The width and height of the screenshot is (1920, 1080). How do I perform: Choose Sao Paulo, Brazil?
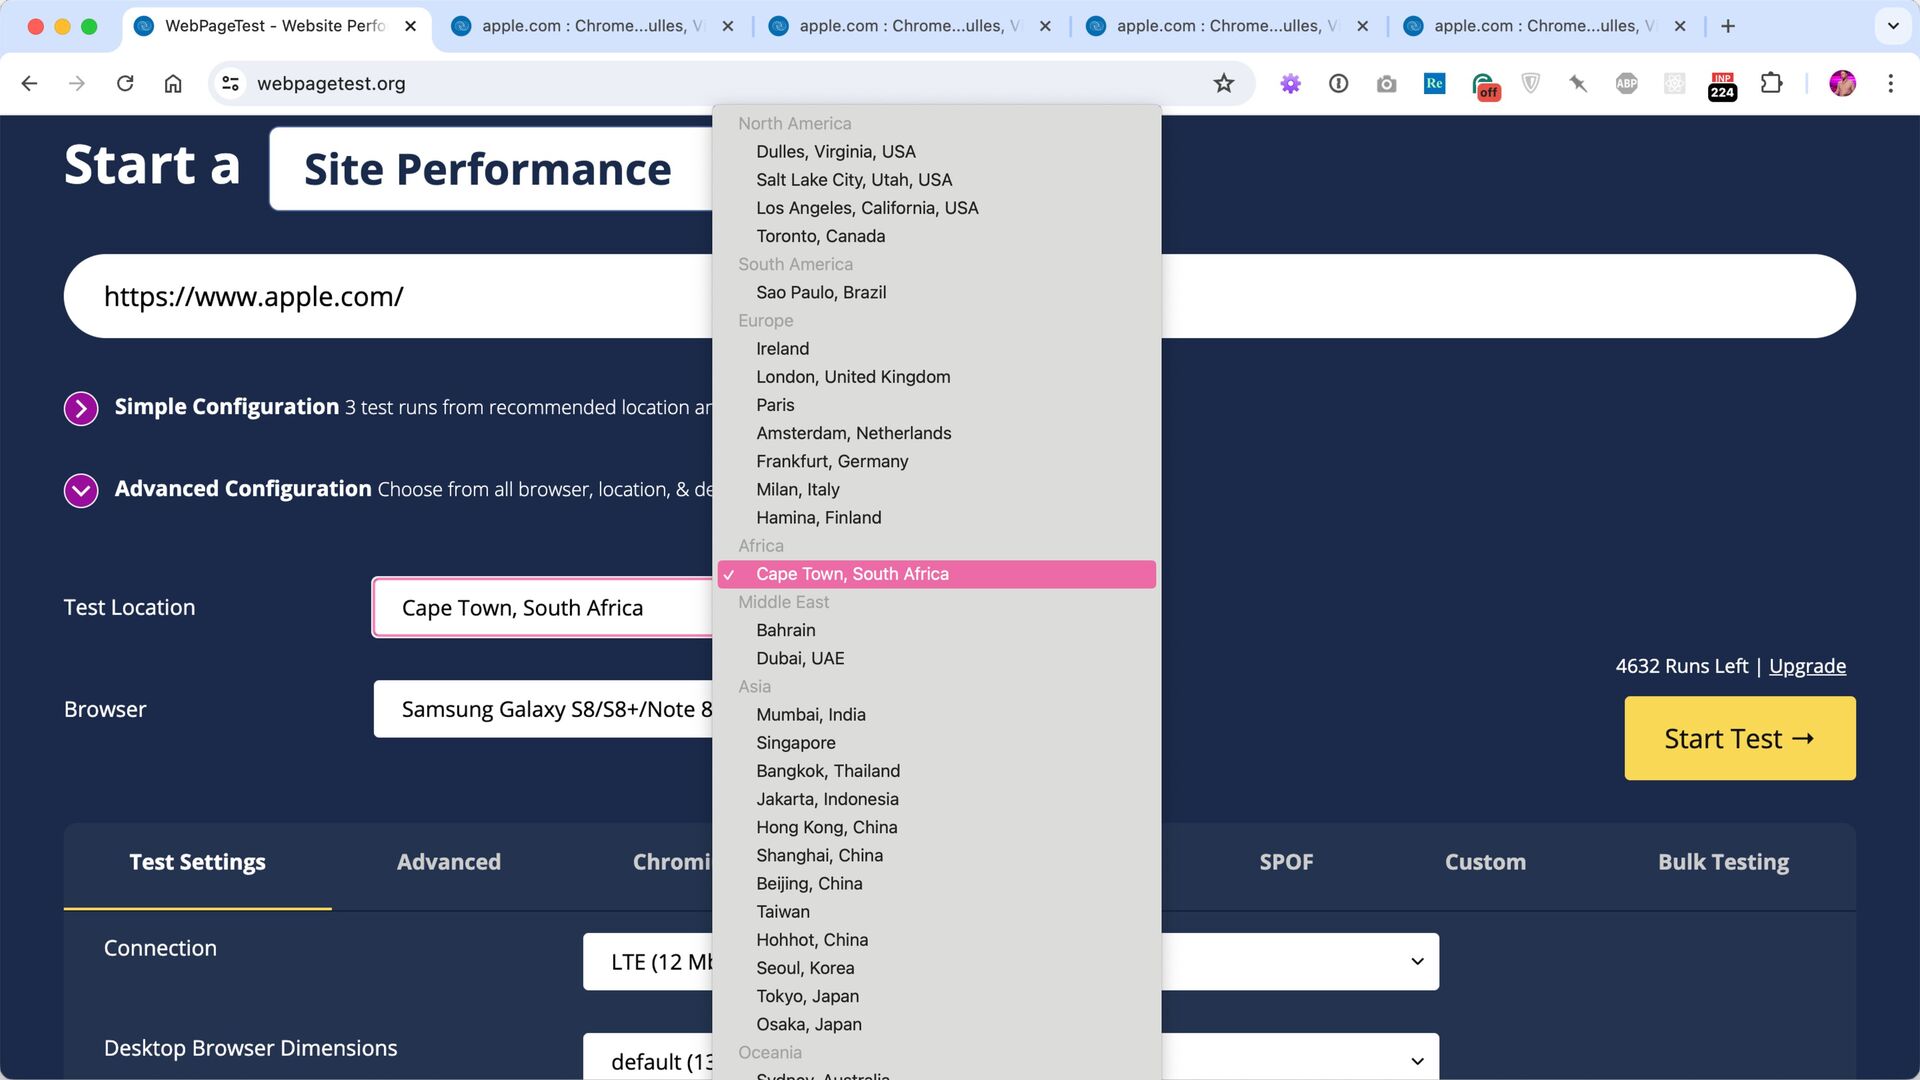coord(937,292)
